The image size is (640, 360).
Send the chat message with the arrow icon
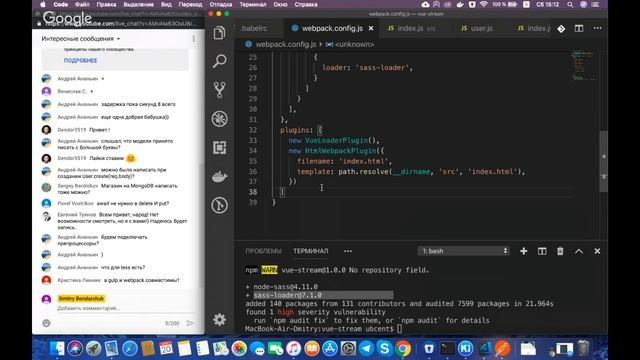[x=190, y=323]
